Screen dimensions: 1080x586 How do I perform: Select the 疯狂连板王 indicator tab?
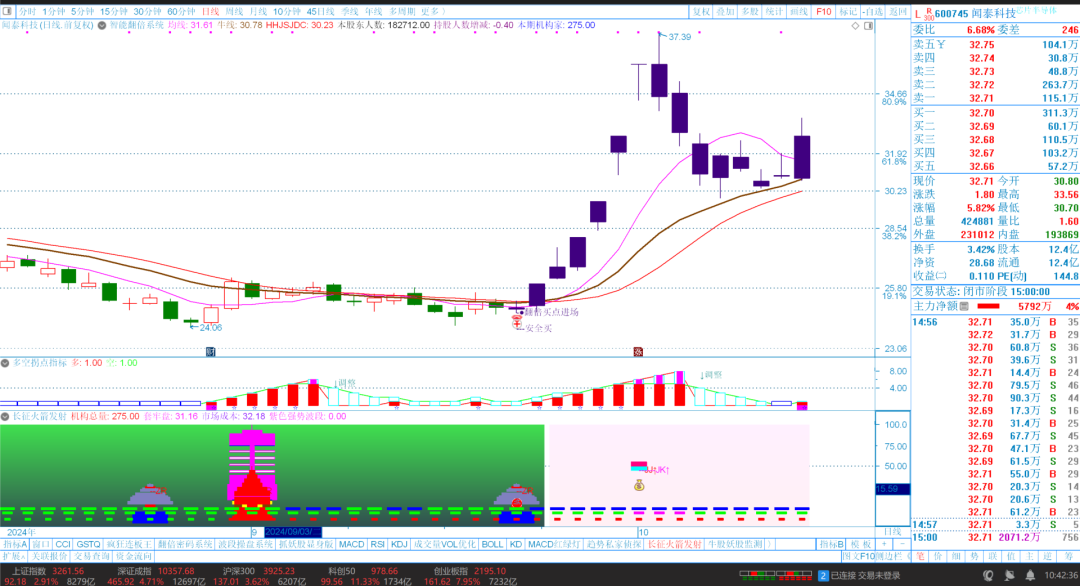(x=129, y=544)
